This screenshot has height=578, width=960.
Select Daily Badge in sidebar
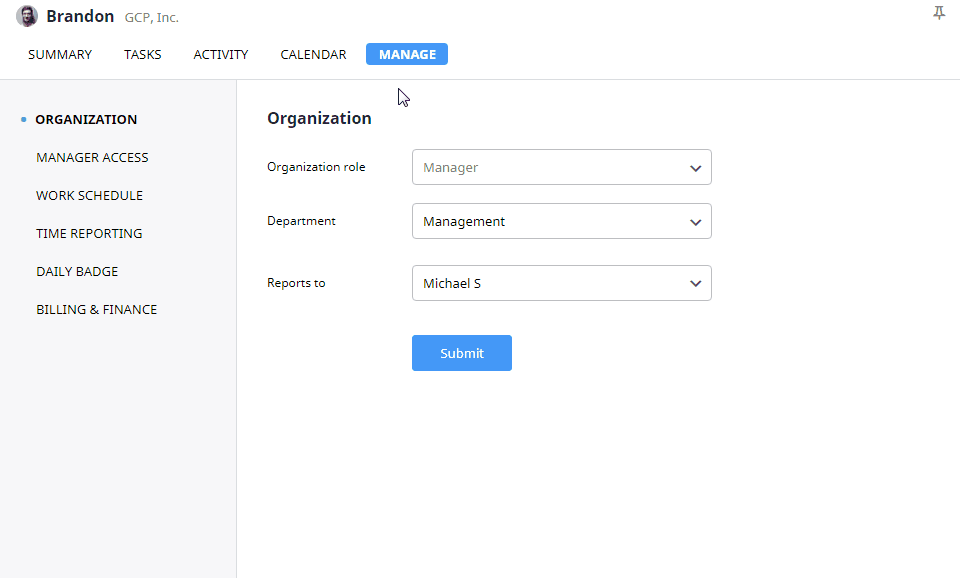coord(77,272)
